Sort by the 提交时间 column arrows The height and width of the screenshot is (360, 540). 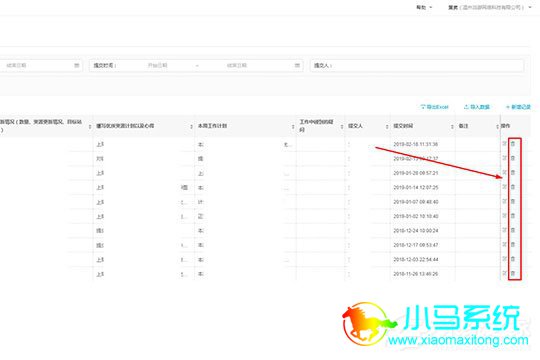point(452,127)
